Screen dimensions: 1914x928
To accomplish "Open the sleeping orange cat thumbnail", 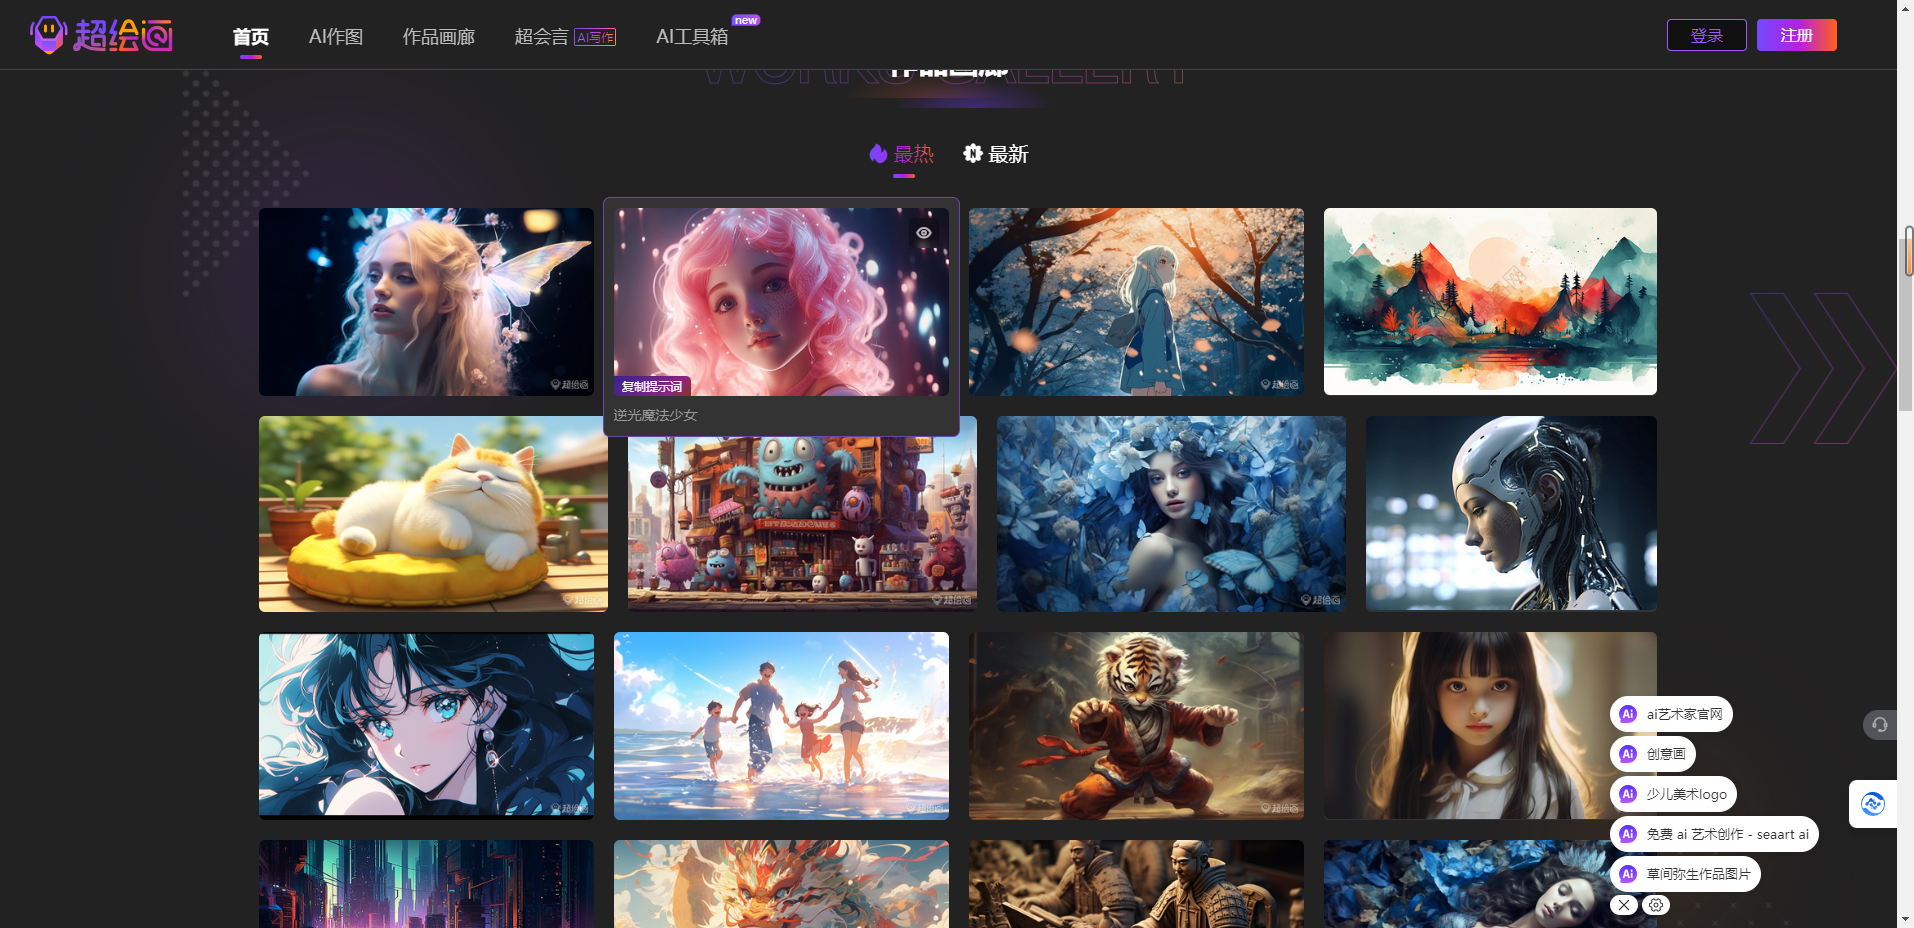I will [x=433, y=514].
